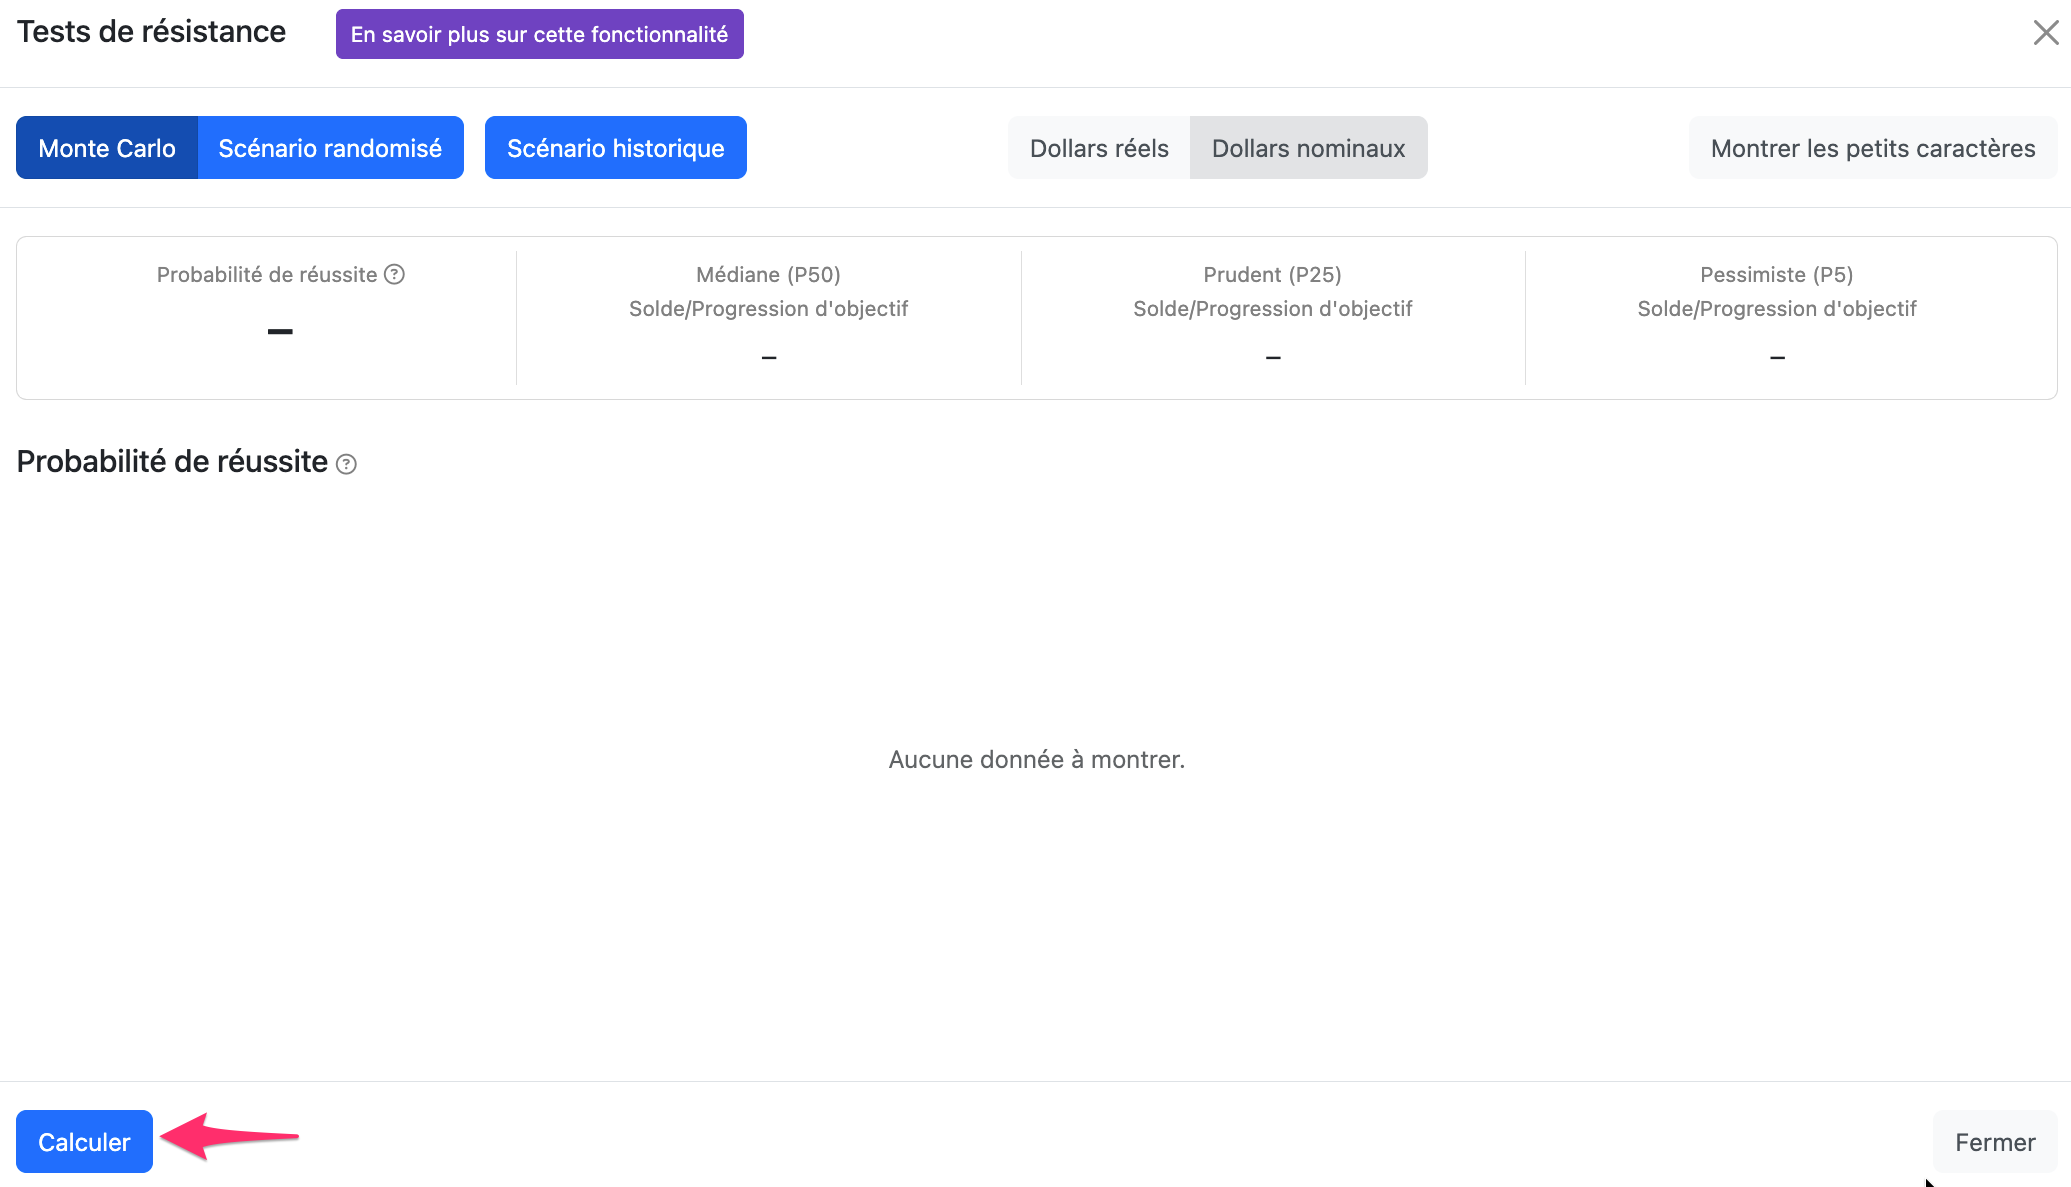Open help icon beside Probabilité de réussite card label
This screenshot has height=1187, width=2071.
[395, 274]
